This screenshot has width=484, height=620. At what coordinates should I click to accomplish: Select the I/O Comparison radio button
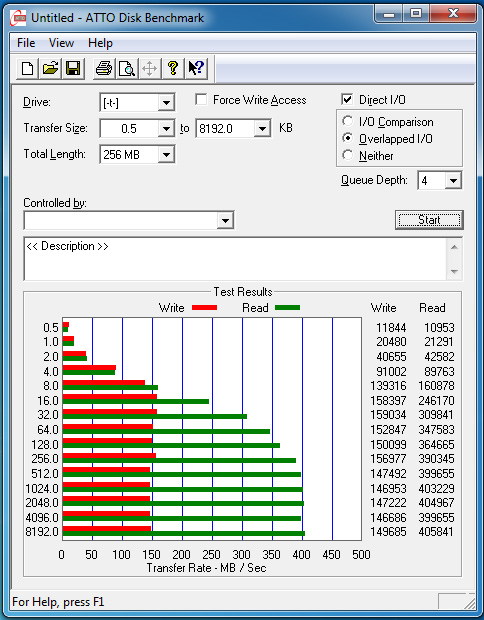pyautogui.click(x=348, y=121)
